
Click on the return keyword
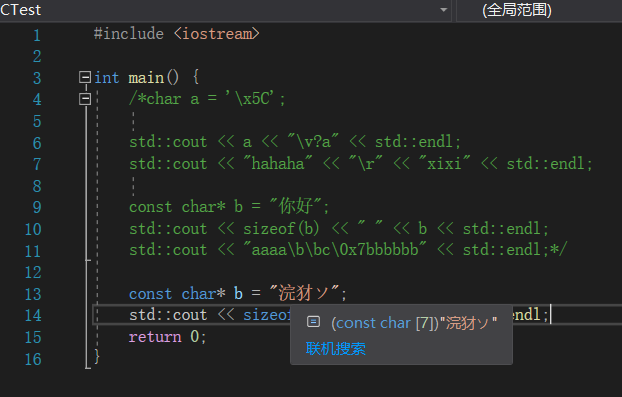(x=155, y=337)
